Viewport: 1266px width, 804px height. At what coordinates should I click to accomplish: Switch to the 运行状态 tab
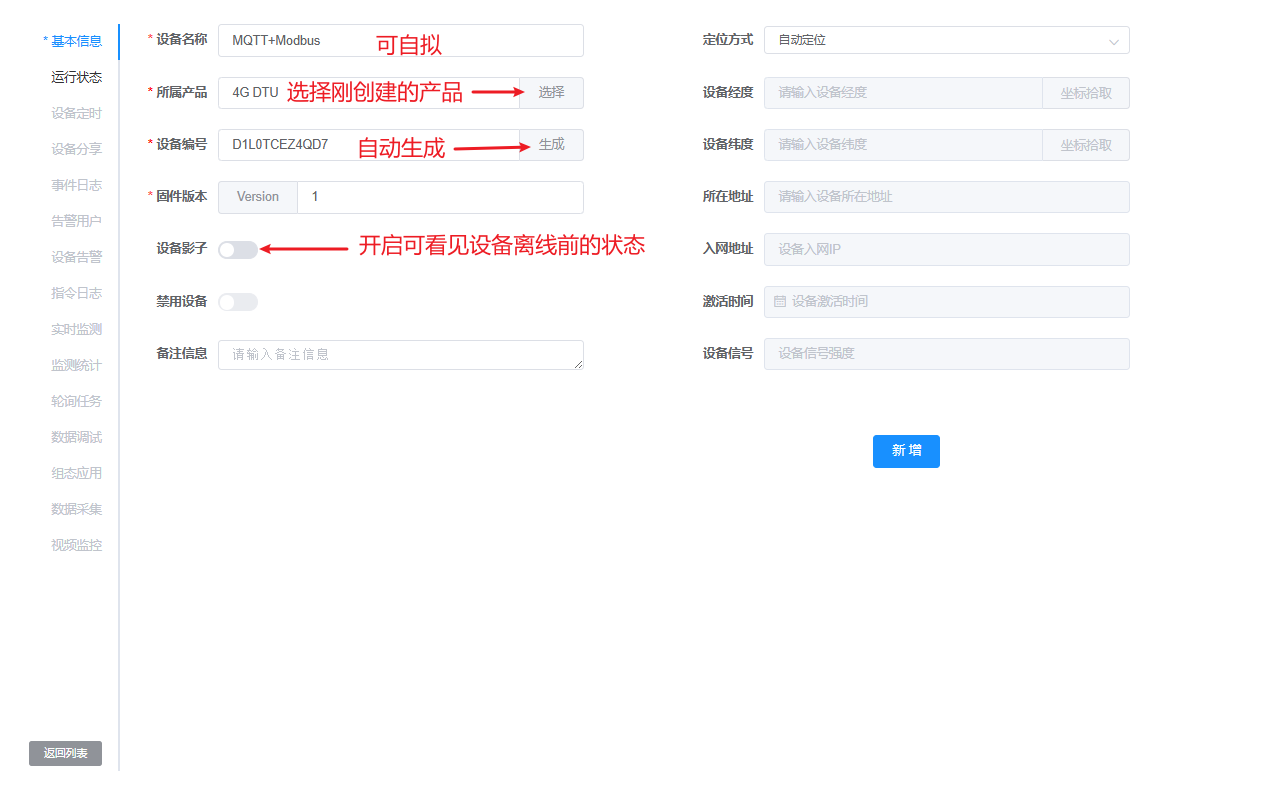[x=76, y=77]
